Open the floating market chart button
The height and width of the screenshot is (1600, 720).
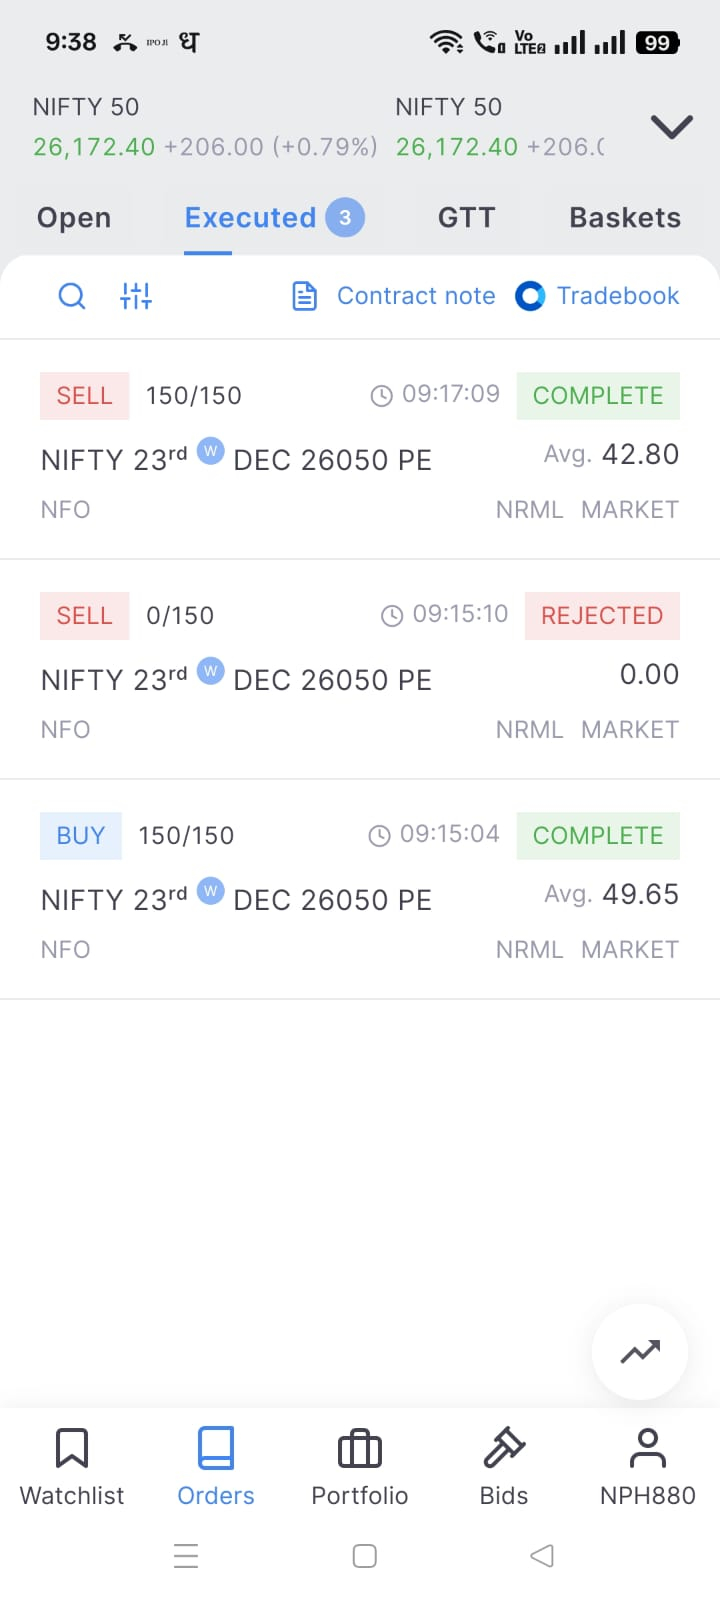coord(640,1352)
